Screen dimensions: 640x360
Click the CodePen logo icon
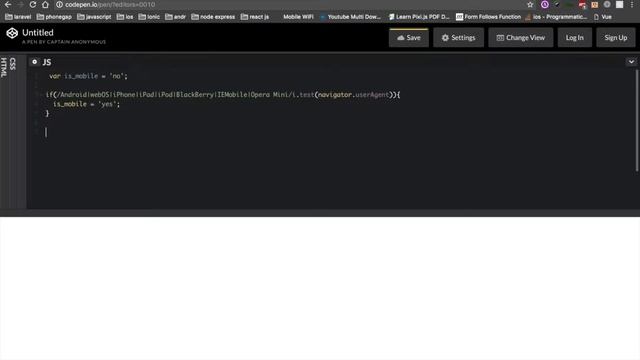[x=12, y=33]
